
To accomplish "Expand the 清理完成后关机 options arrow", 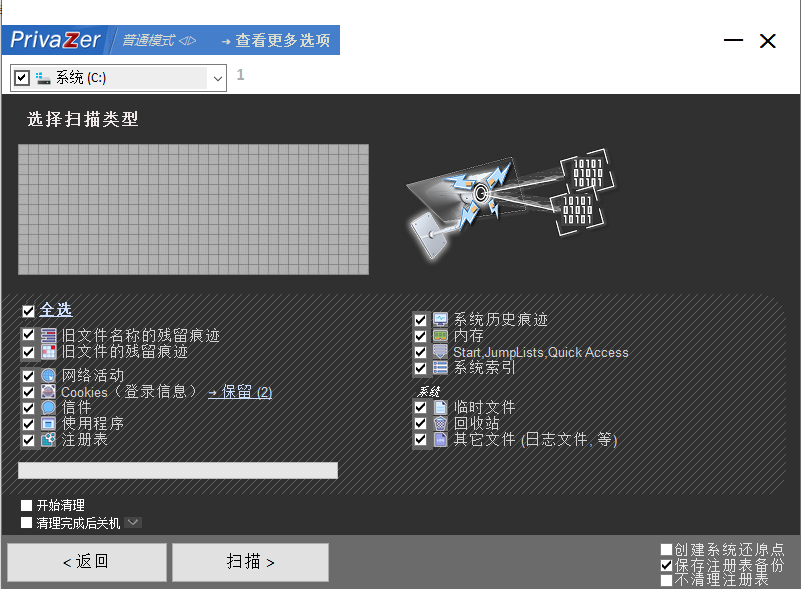I will tap(133, 522).
